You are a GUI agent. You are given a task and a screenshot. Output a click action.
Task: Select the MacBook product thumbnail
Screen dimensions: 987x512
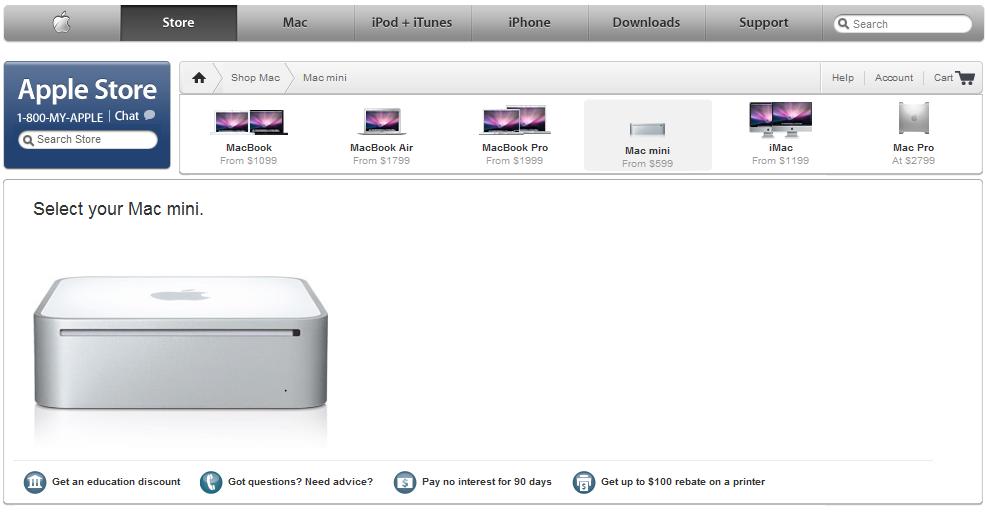click(x=249, y=121)
